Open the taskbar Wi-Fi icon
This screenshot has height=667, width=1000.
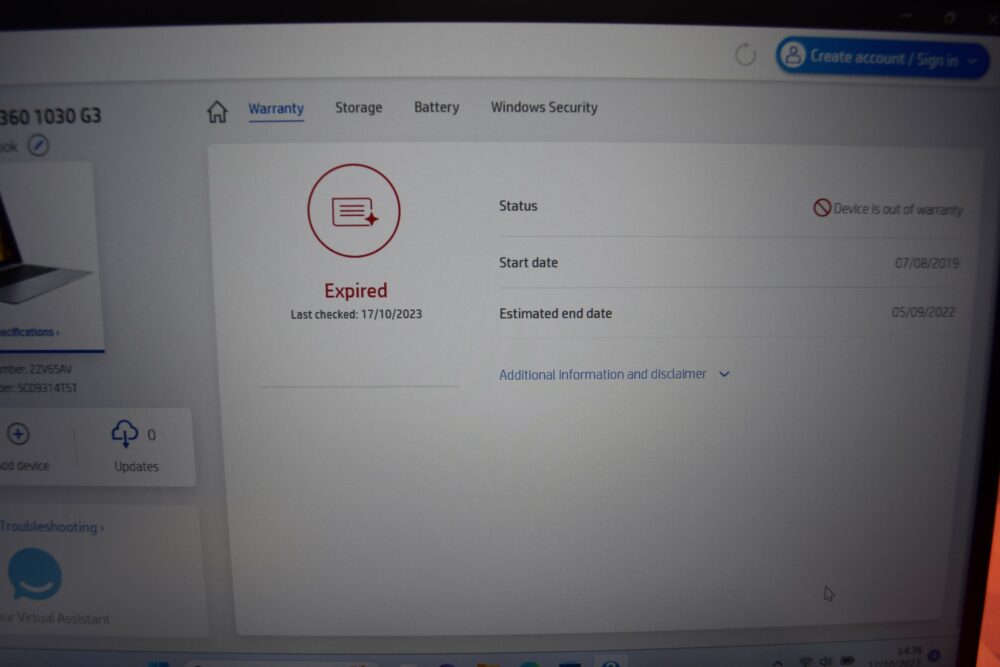point(805,661)
